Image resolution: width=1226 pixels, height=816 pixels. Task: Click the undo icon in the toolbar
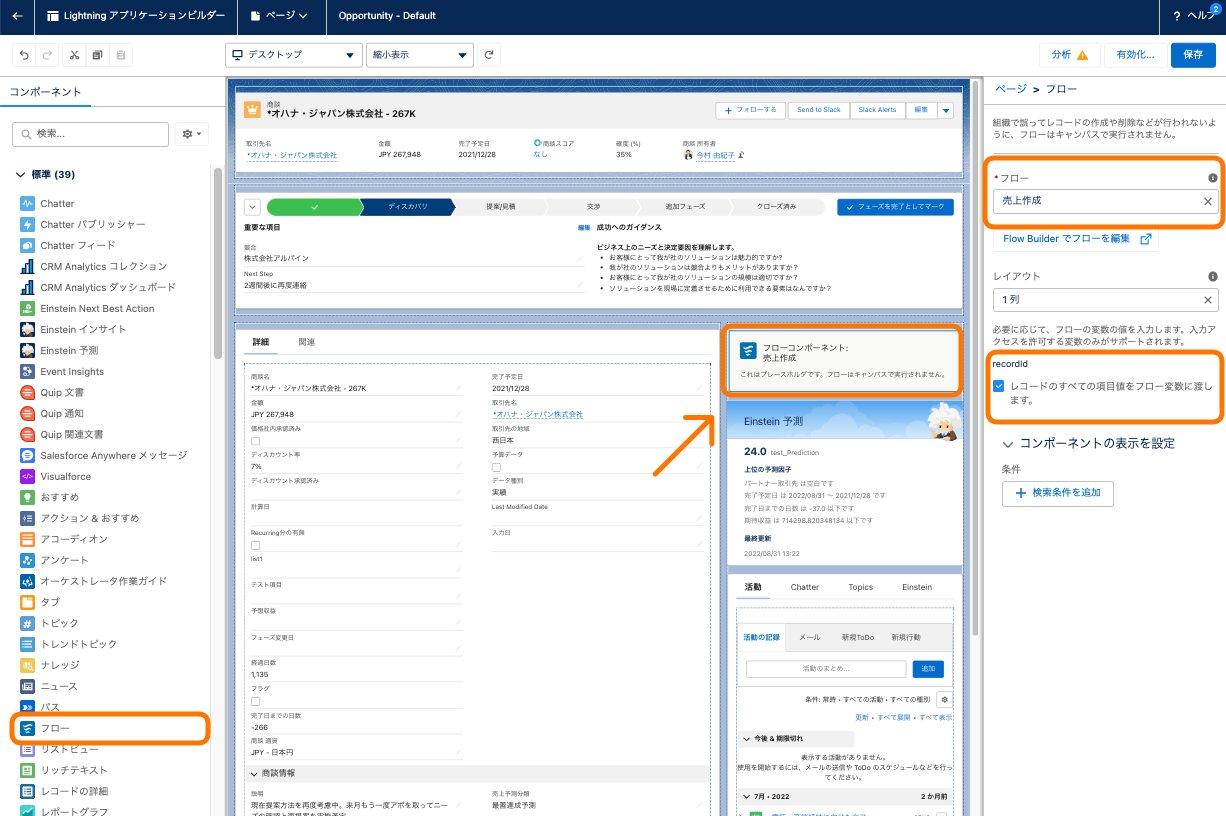pyautogui.click(x=24, y=55)
